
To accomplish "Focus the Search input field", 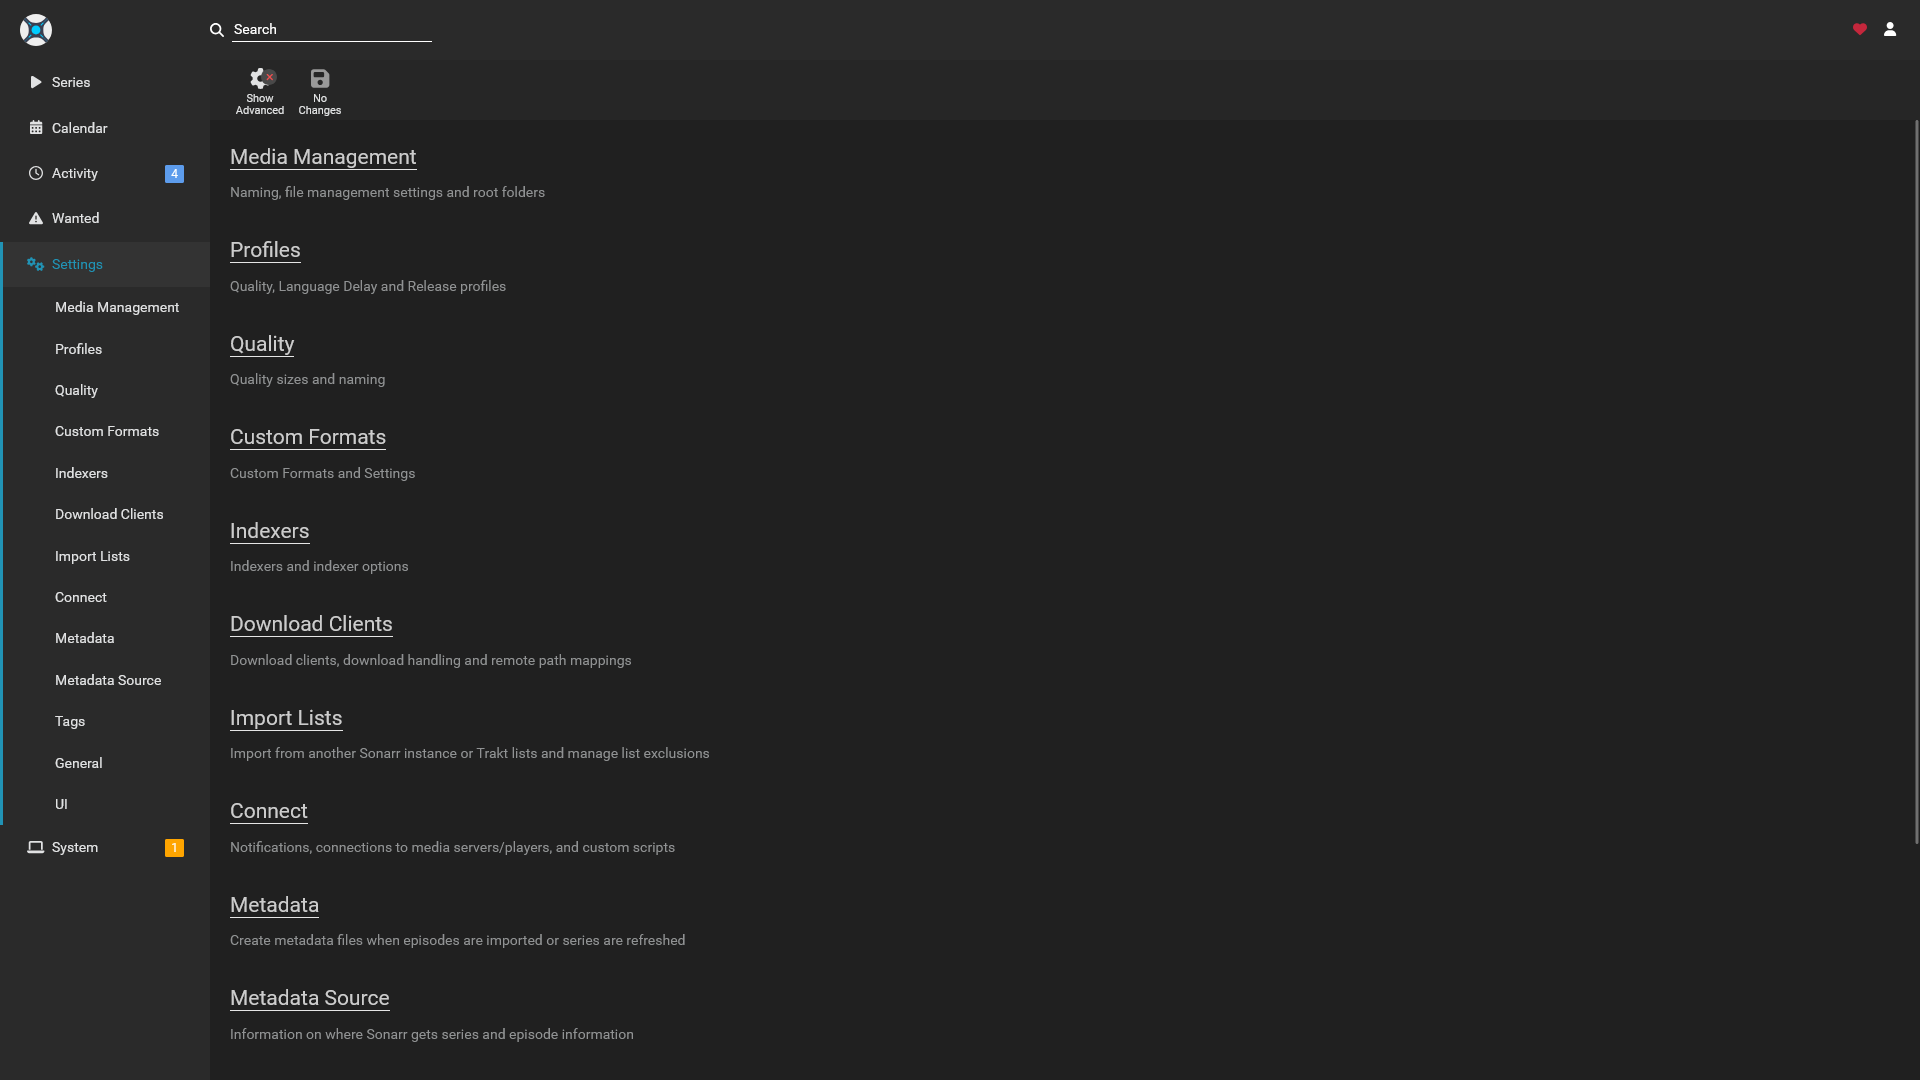I will click(x=332, y=30).
